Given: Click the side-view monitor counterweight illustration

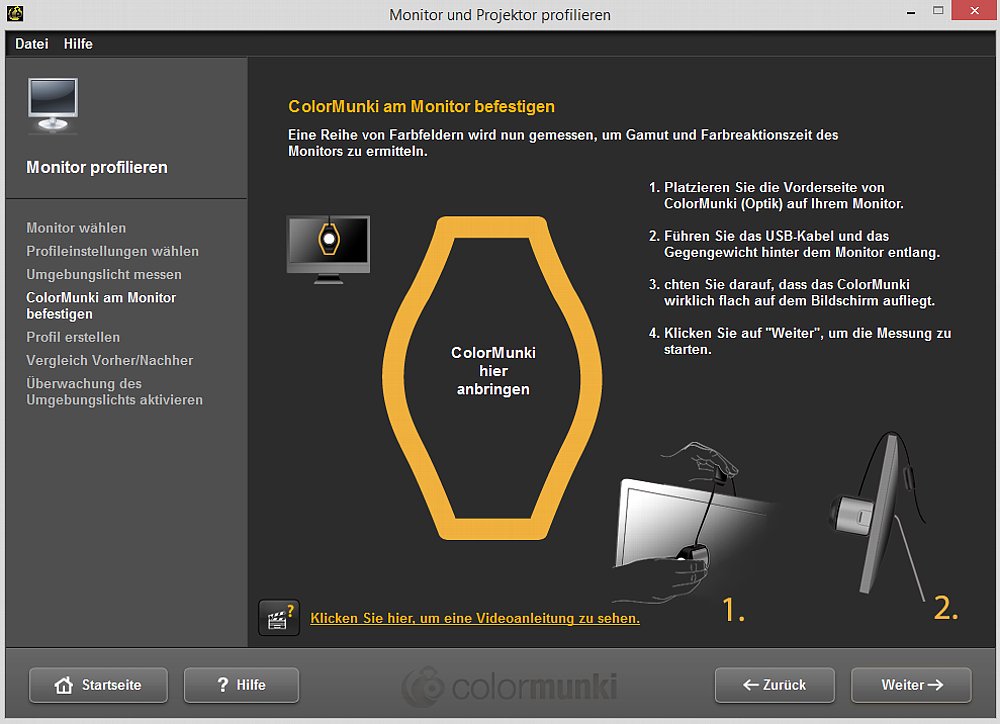Looking at the screenshot, I should click(880, 517).
